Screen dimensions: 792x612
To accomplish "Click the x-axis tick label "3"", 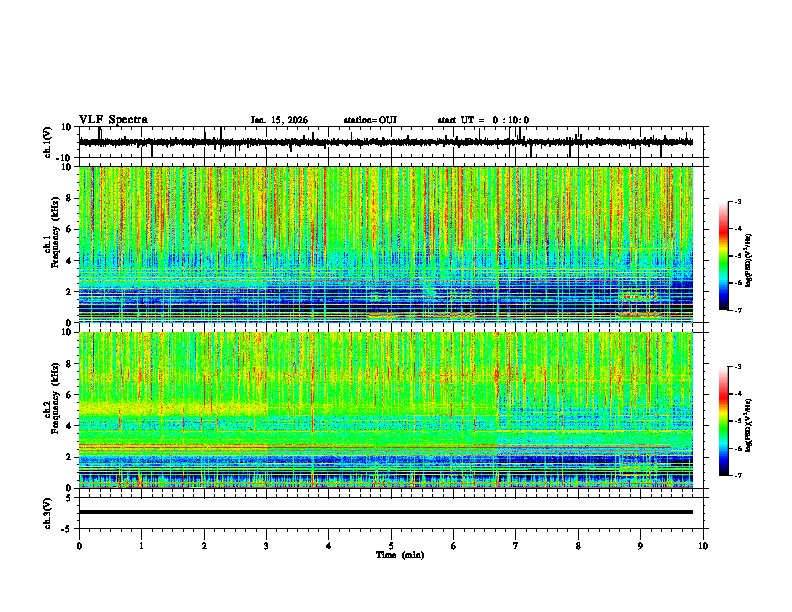I will (266, 546).
